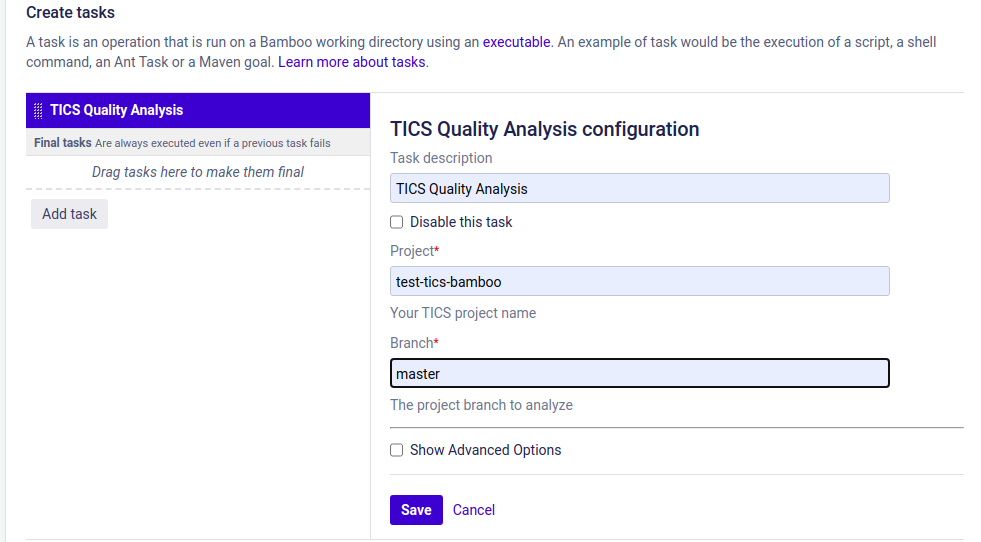The height and width of the screenshot is (542, 981).
Task: Click the Branch field containing master
Action: point(639,373)
